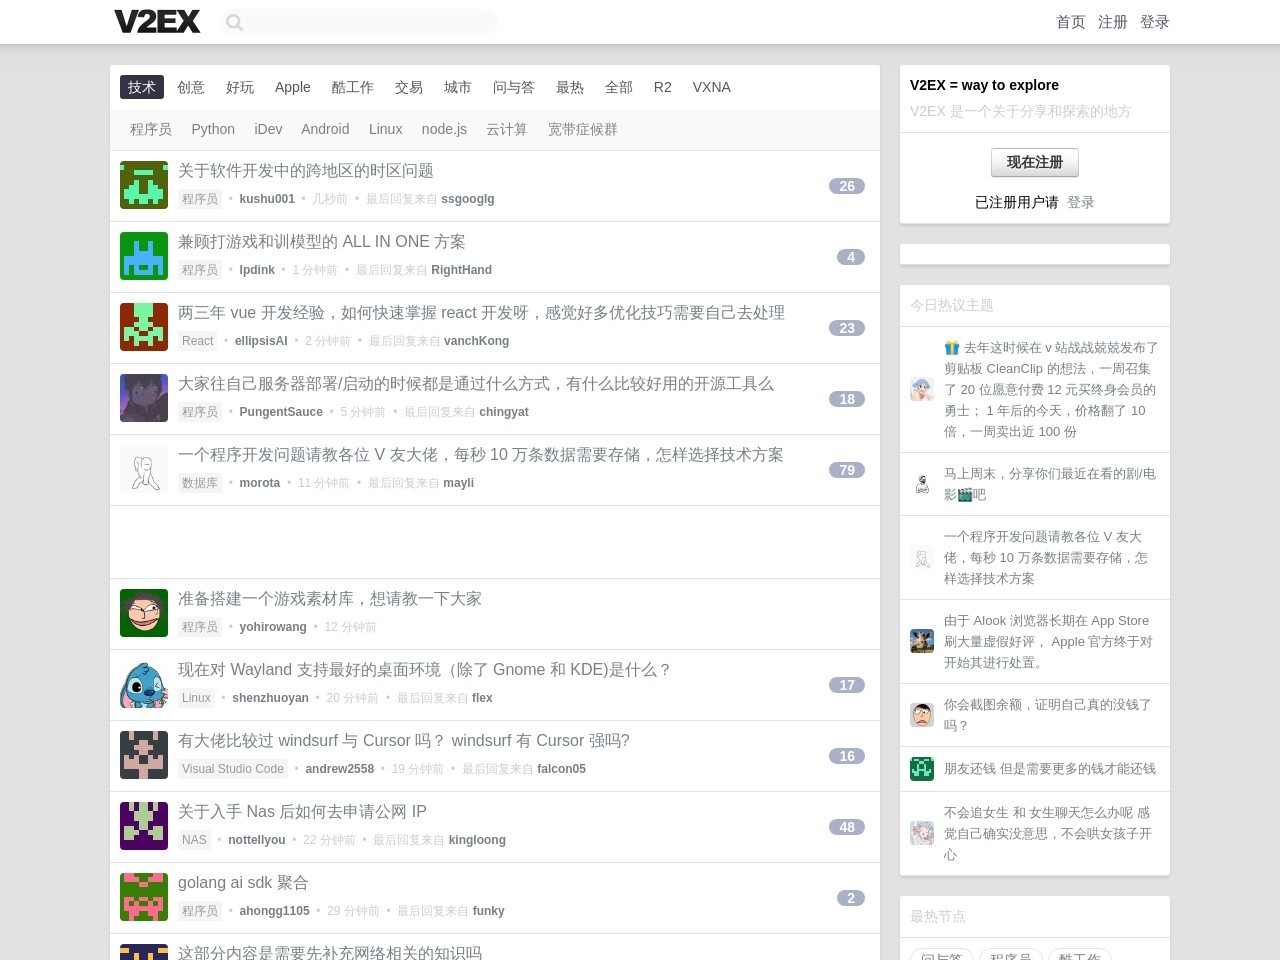Click morota's sketch avatar

(144, 469)
